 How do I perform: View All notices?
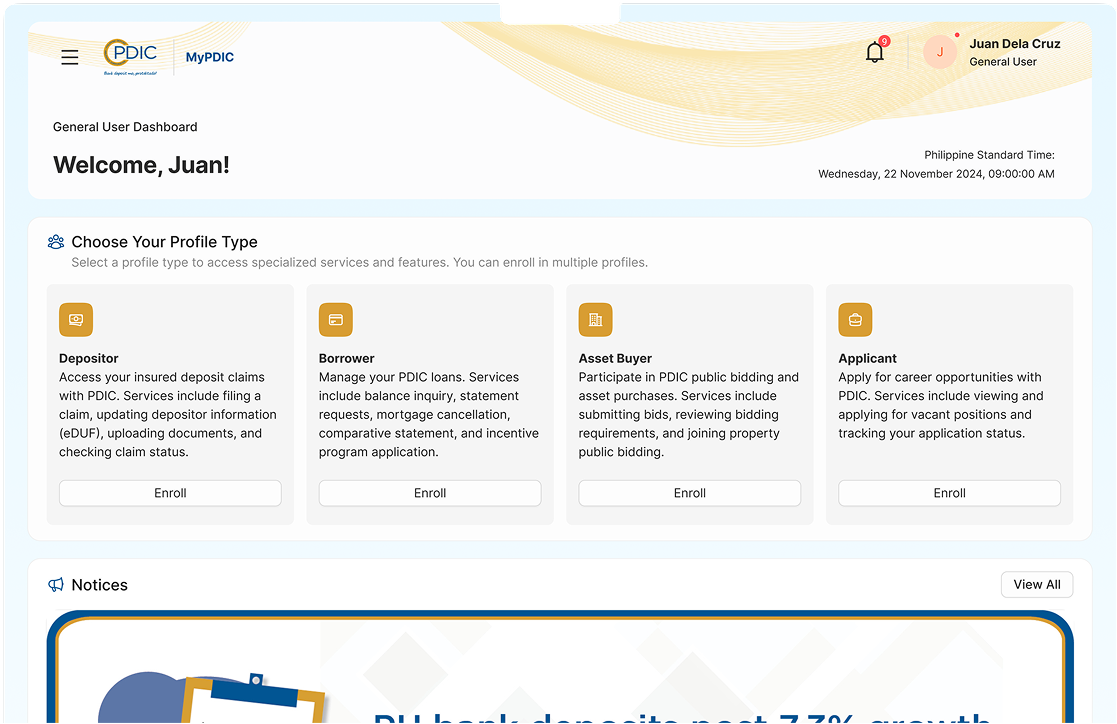pos(1037,584)
